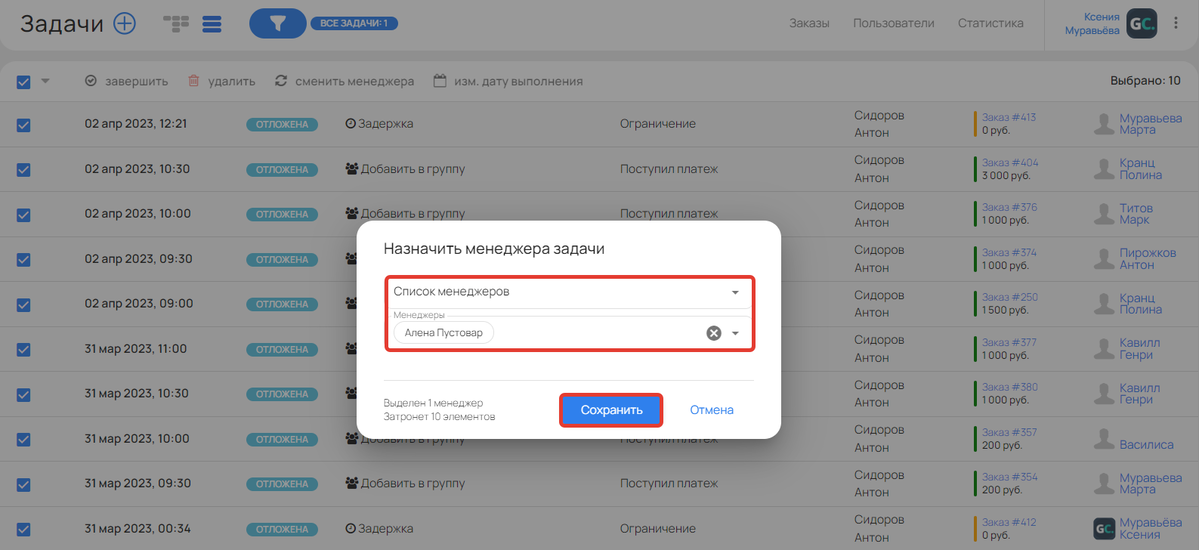1199x550 pixels.
Task: Click the red trash icon for удалить
Action: (193, 81)
